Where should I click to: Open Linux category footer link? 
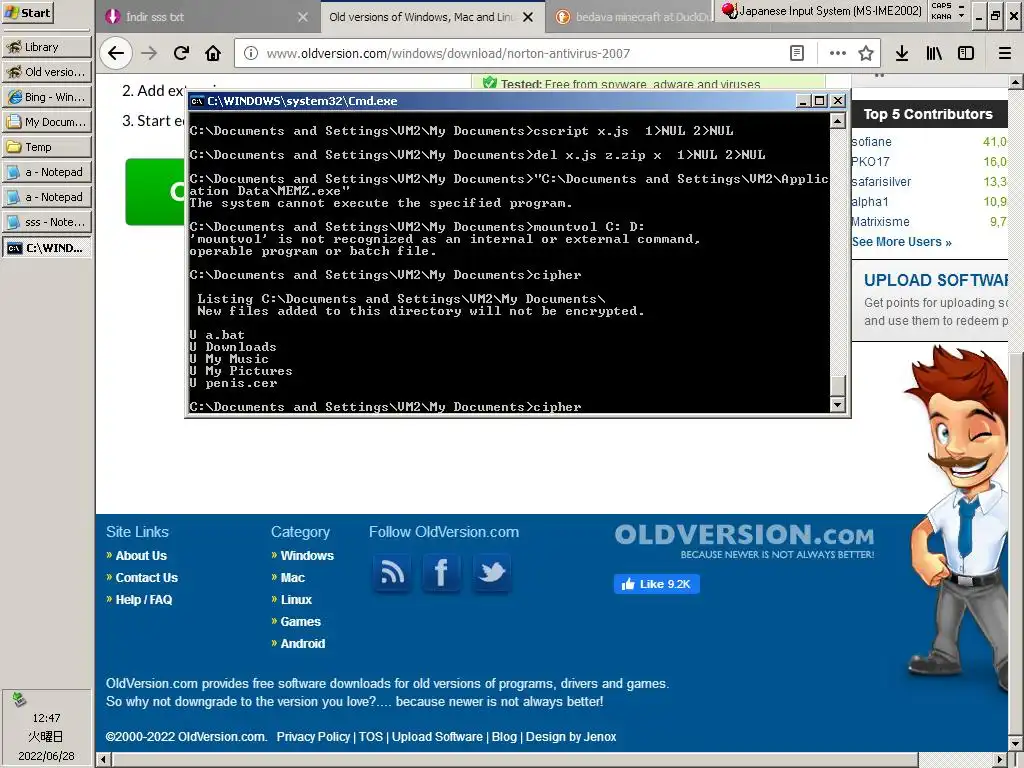(296, 600)
